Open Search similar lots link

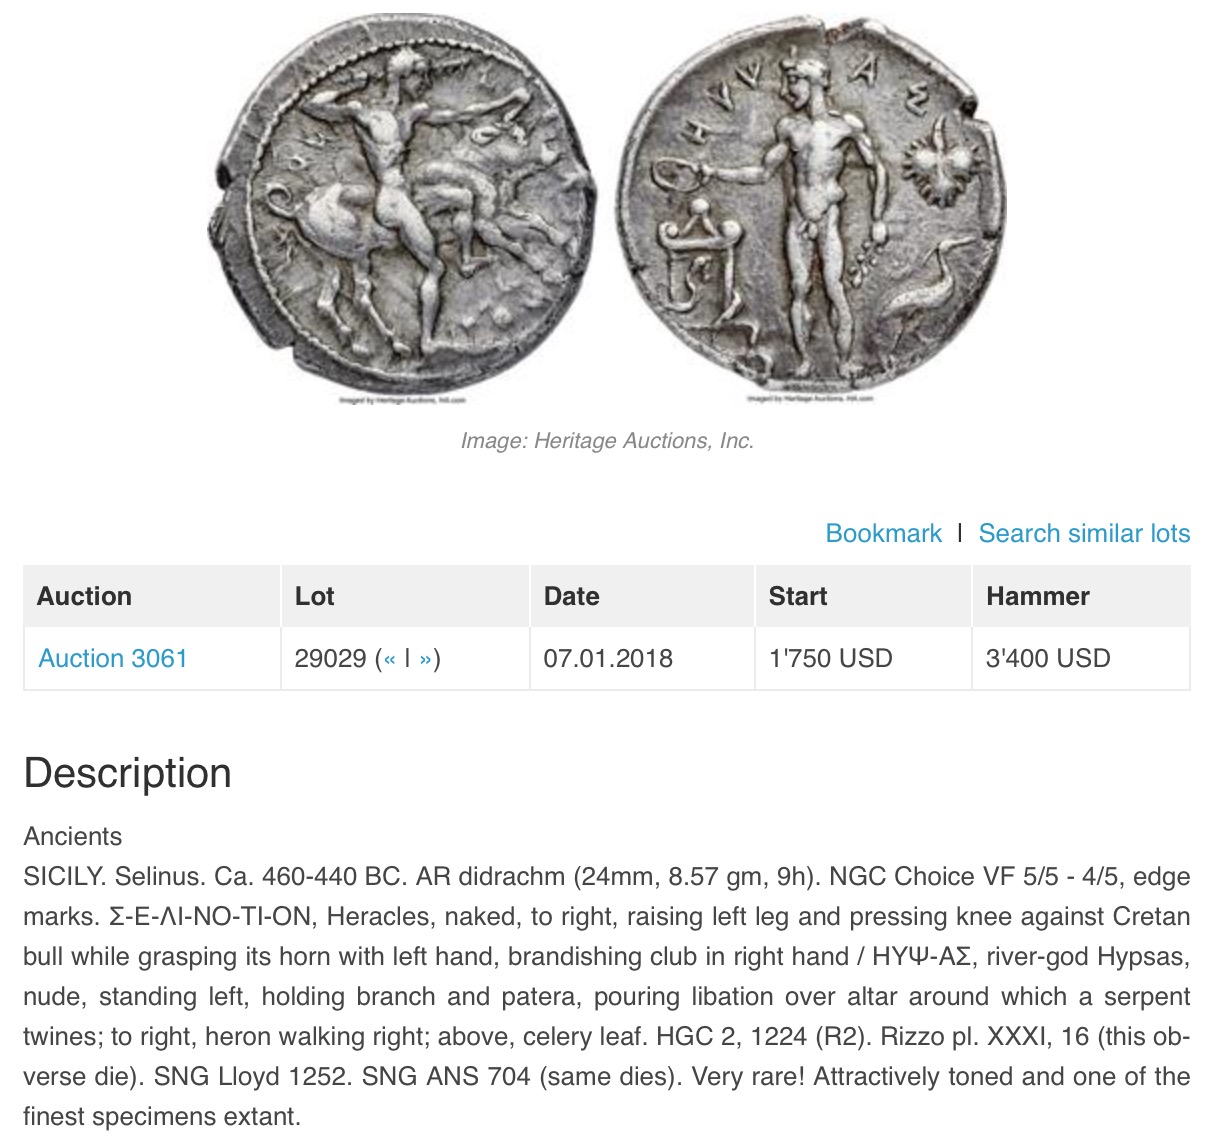[1084, 533]
